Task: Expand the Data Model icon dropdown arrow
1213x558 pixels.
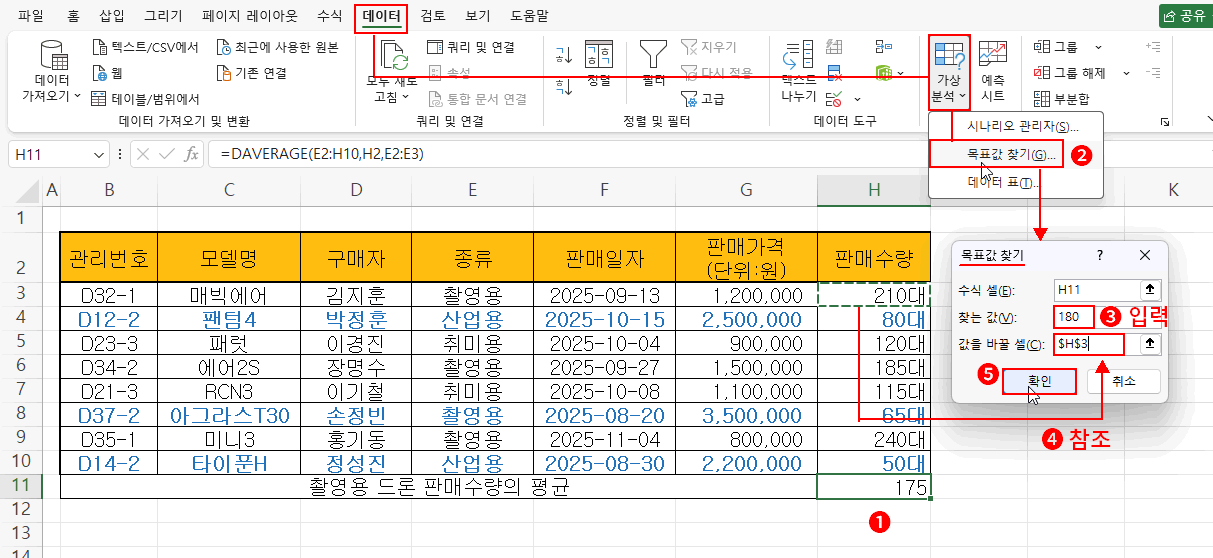Action: pyautogui.click(x=901, y=73)
